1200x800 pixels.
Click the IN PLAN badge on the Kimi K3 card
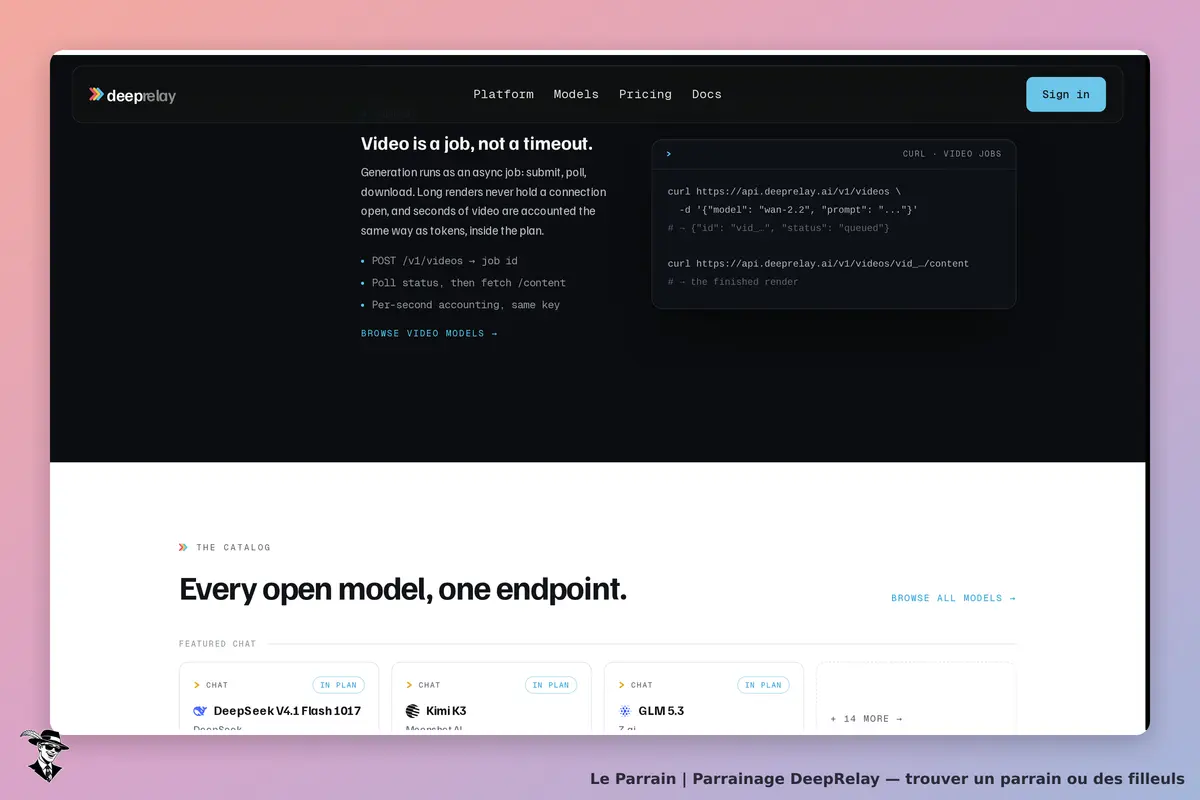tap(551, 685)
